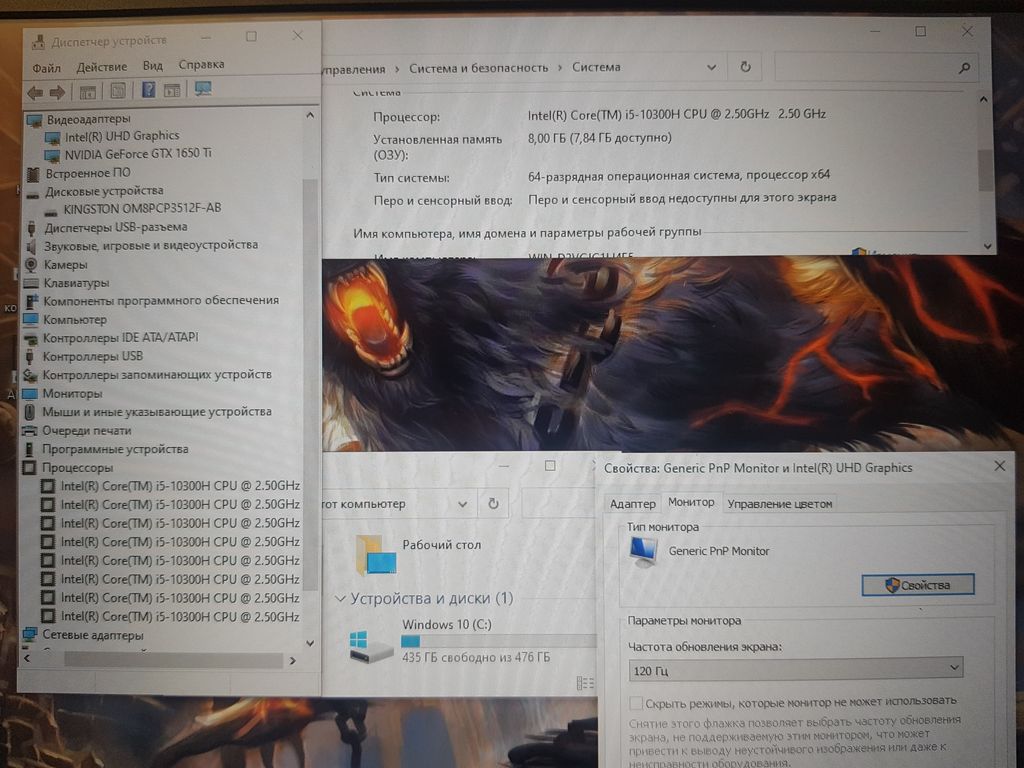1024x768 pixels.
Task: Click the Система breadcrumb in address bar
Action: click(596, 67)
